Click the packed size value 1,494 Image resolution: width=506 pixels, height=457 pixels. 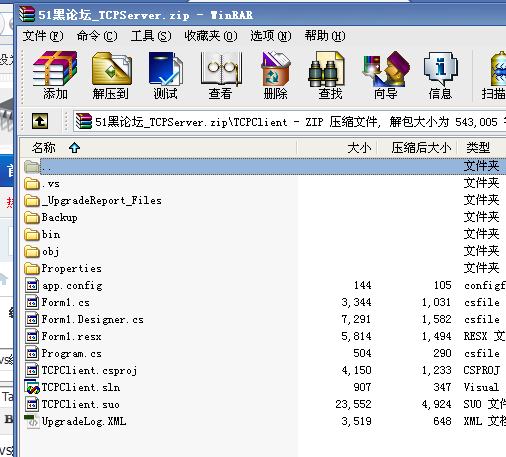[436, 336]
